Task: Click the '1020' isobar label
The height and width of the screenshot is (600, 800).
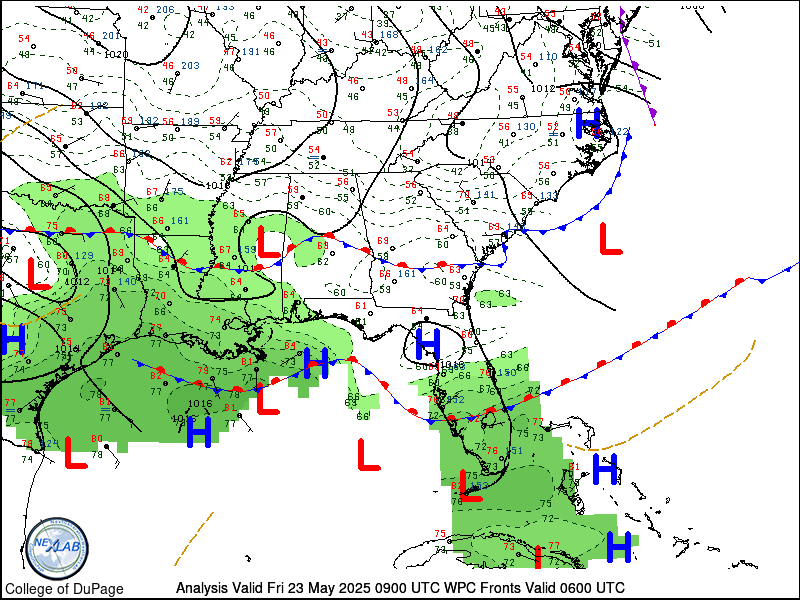Action: pyautogui.click(x=116, y=55)
